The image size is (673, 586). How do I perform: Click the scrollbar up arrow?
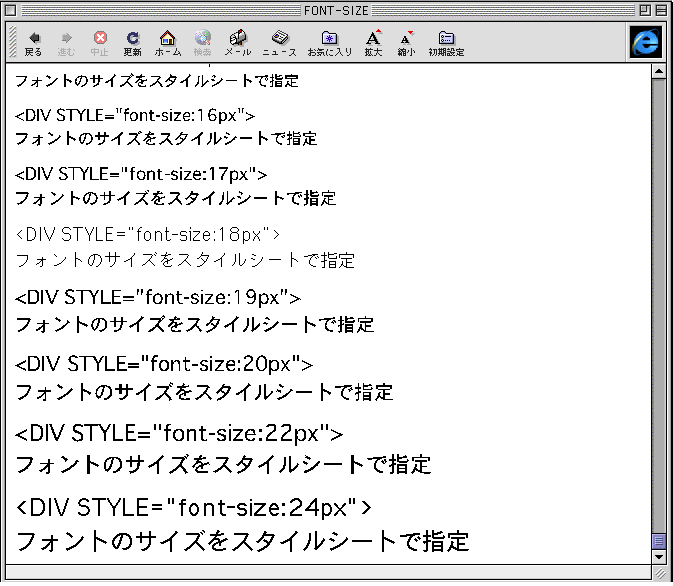pos(658,71)
